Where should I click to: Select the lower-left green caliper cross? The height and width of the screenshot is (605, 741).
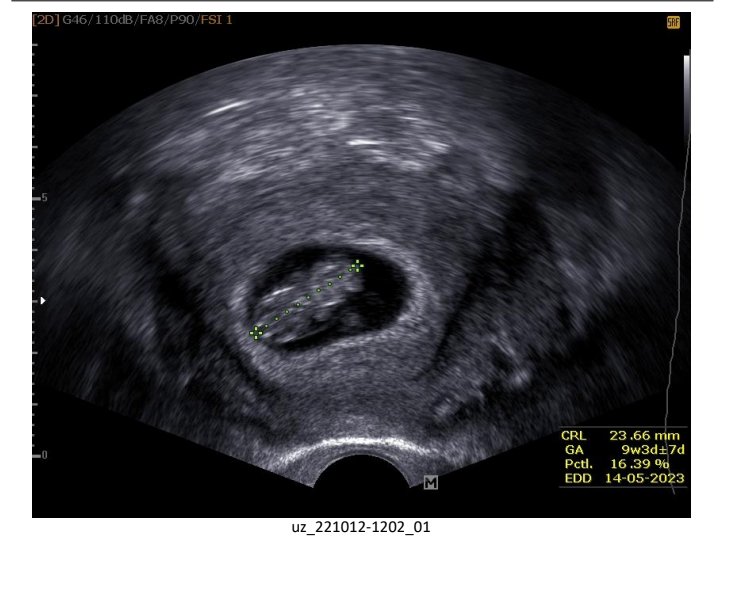click(256, 332)
